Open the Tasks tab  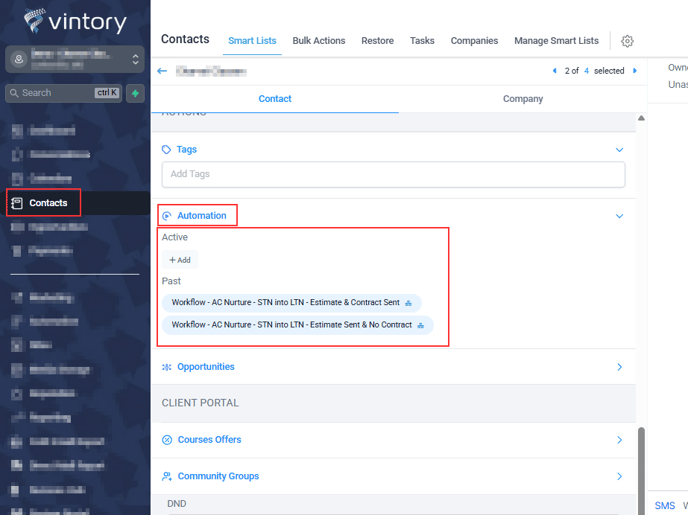[x=422, y=41]
